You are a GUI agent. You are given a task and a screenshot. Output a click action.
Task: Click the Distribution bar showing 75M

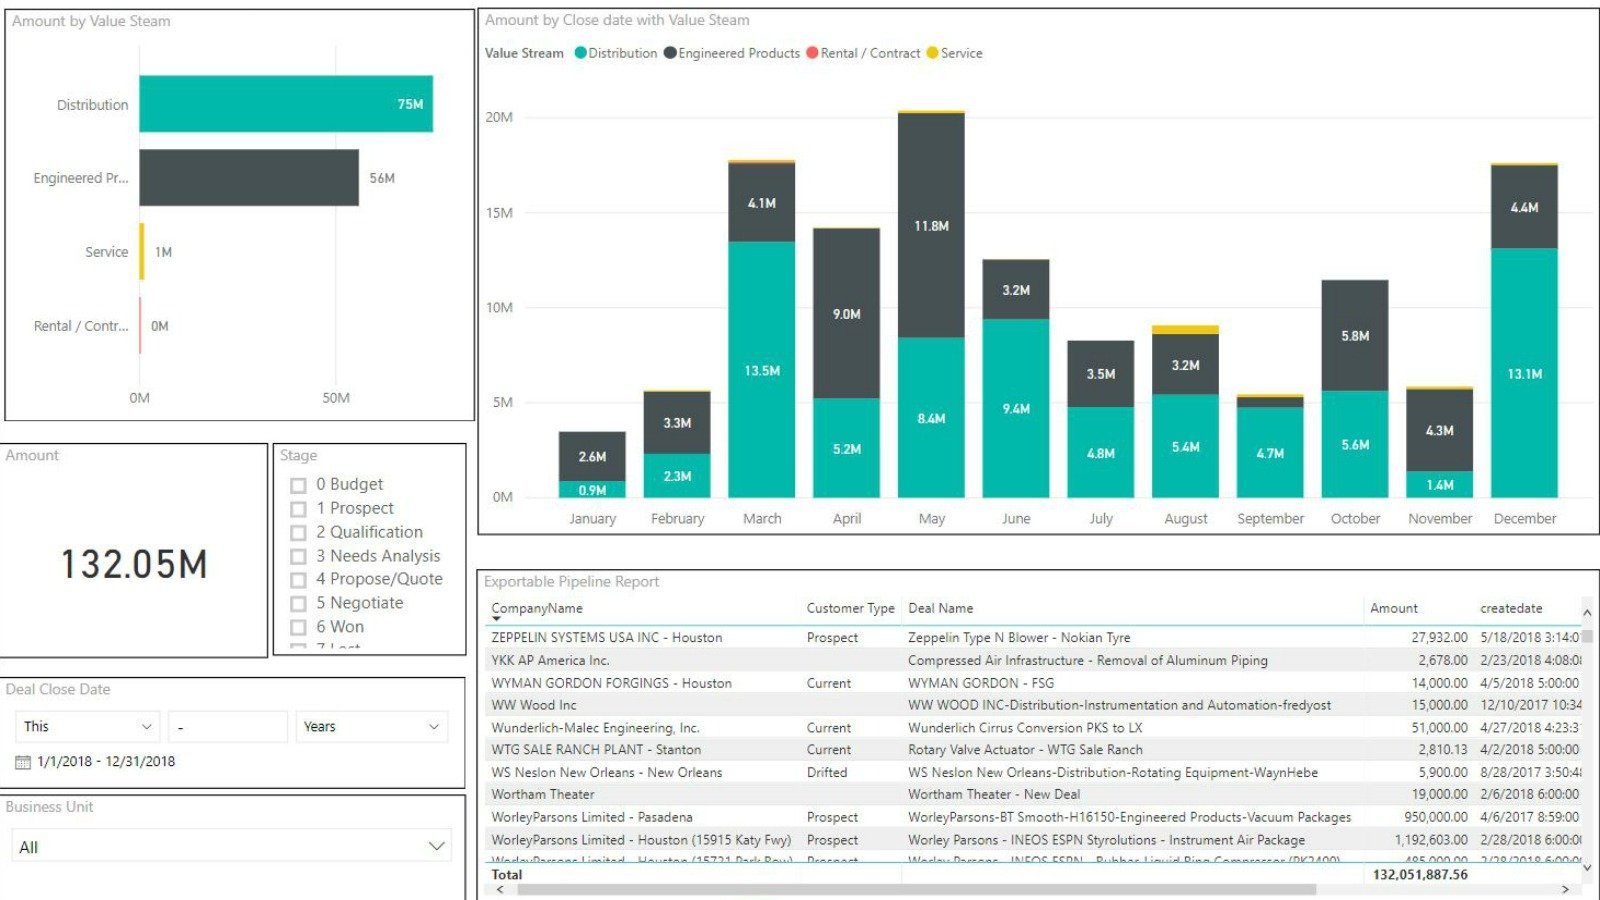click(x=285, y=104)
